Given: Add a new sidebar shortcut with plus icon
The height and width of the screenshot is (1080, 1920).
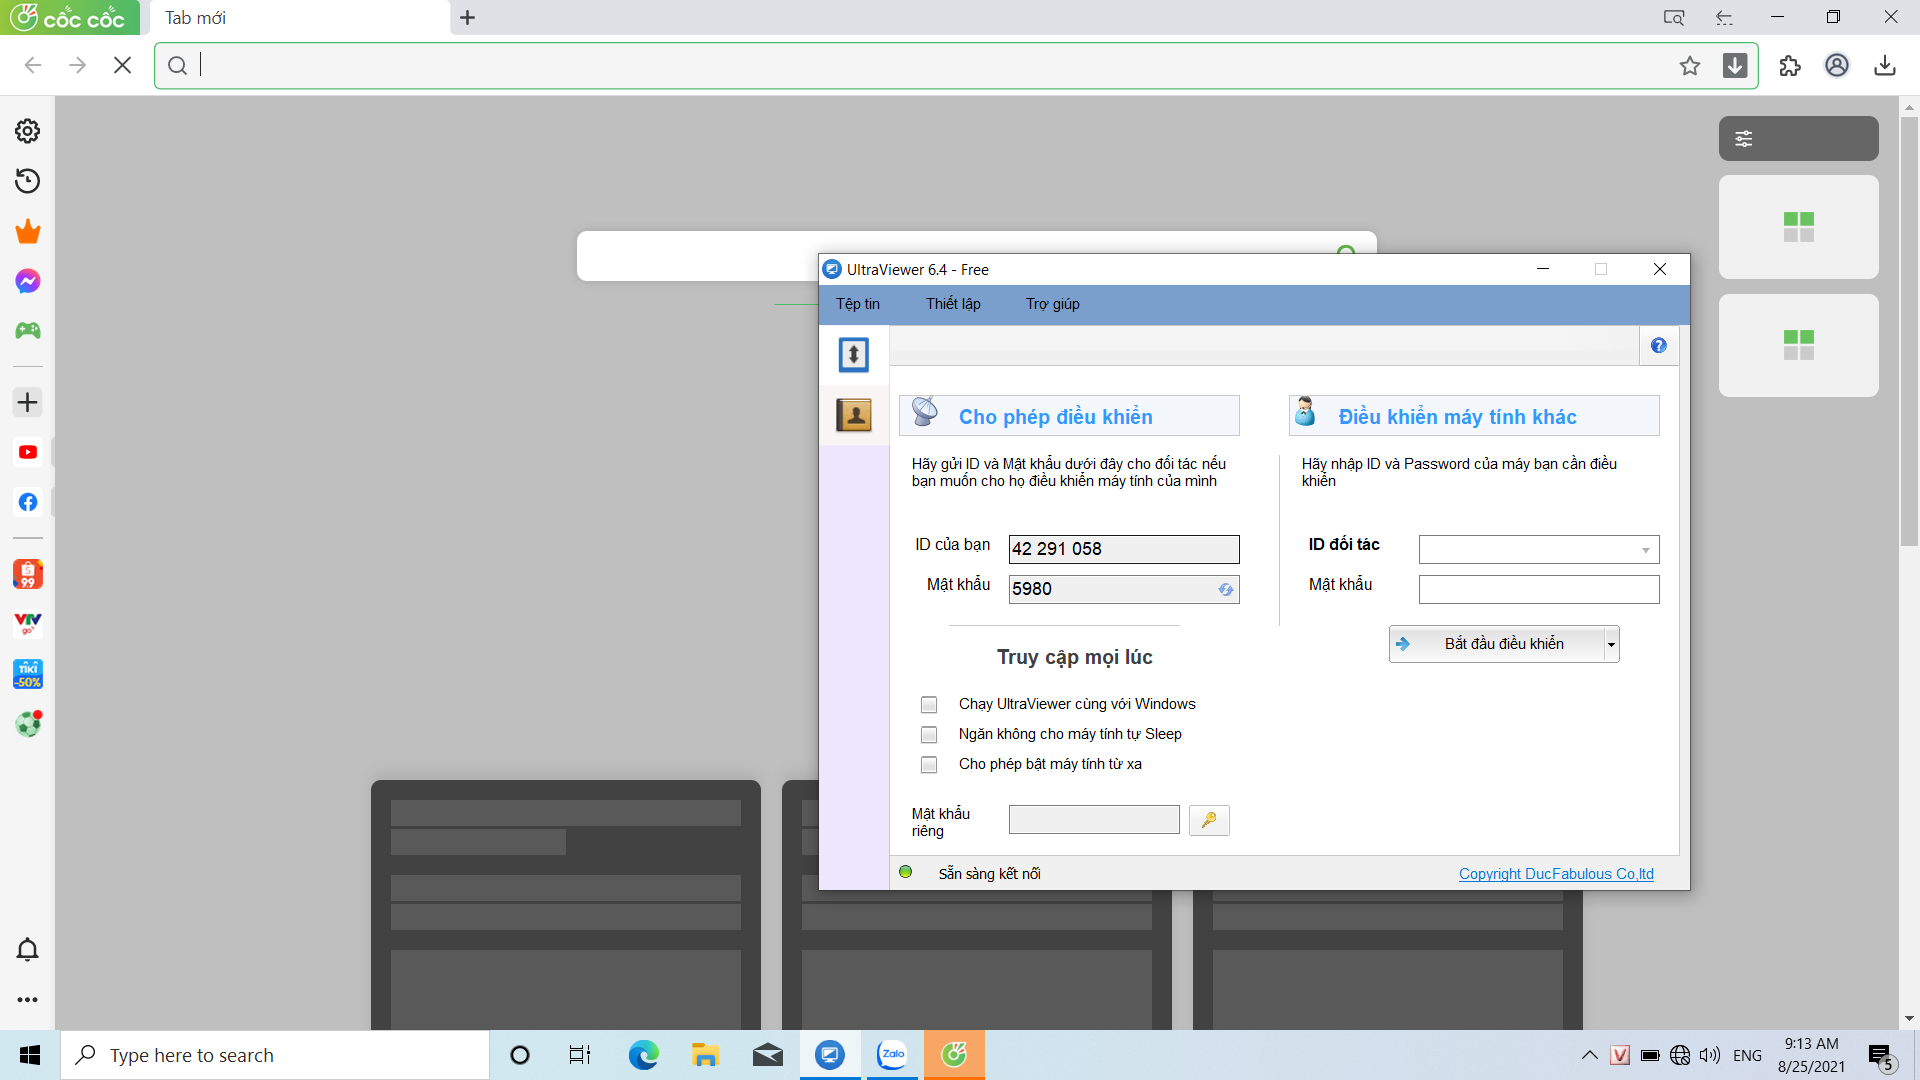Looking at the screenshot, I should tap(28, 402).
